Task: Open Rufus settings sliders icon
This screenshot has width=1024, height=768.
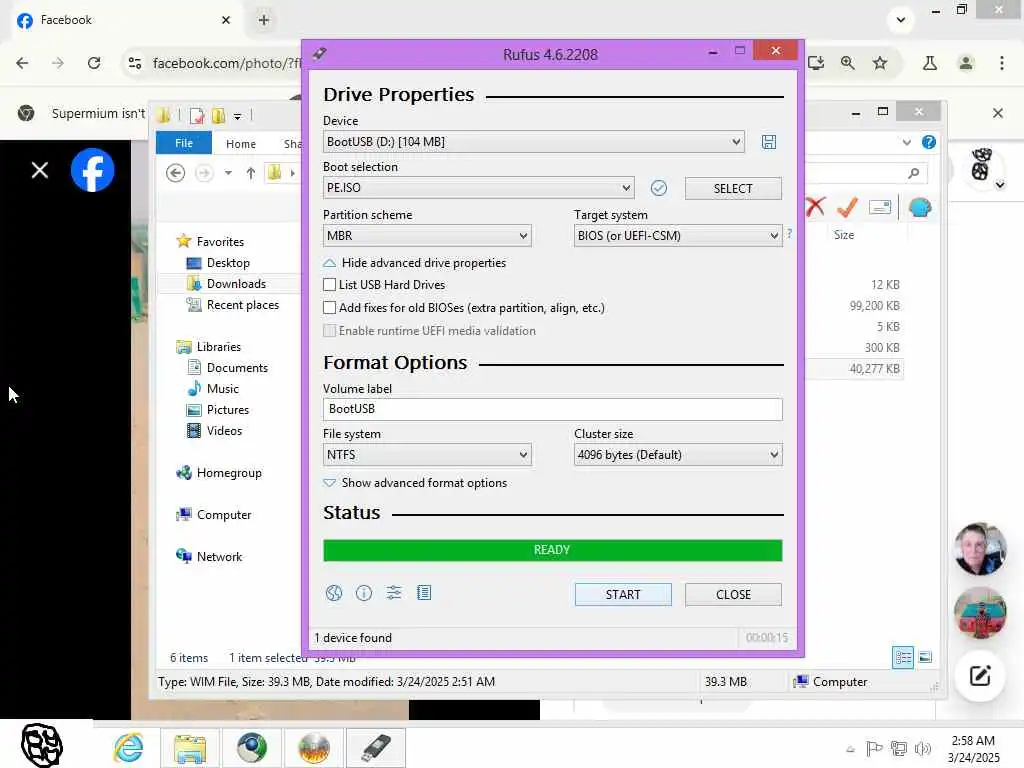Action: pos(394,593)
